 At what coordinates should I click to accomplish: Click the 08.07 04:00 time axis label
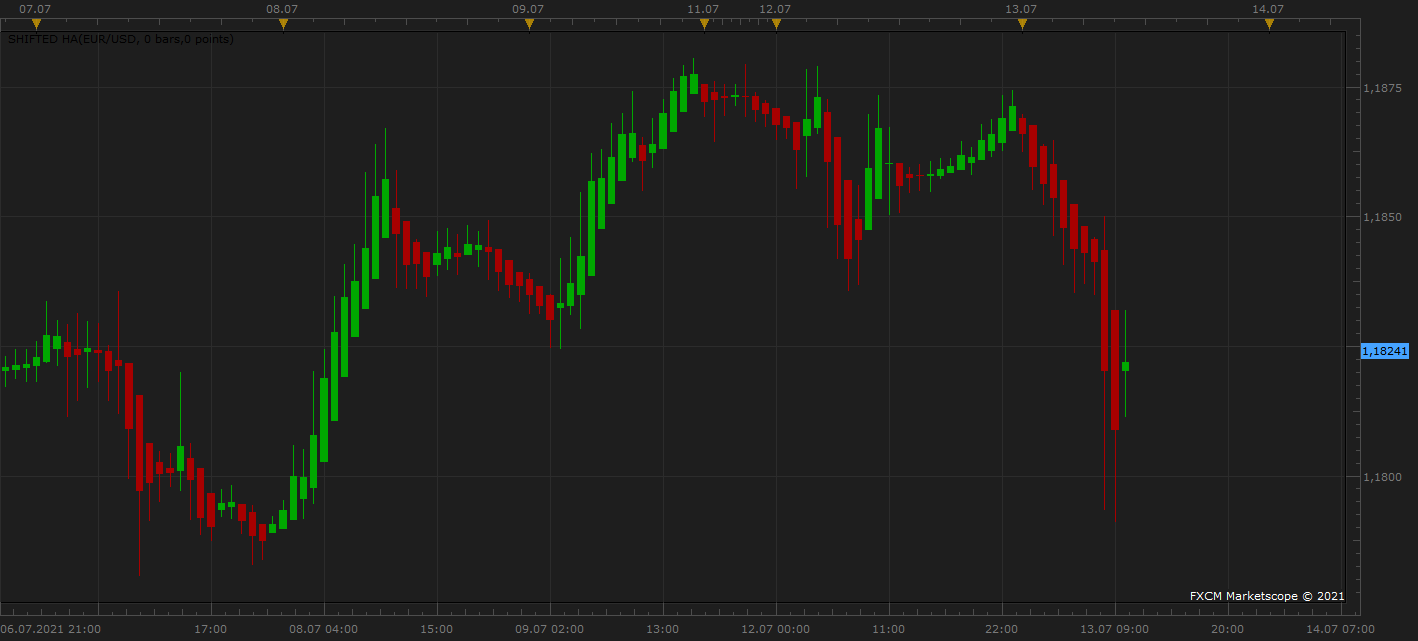pos(324,629)
